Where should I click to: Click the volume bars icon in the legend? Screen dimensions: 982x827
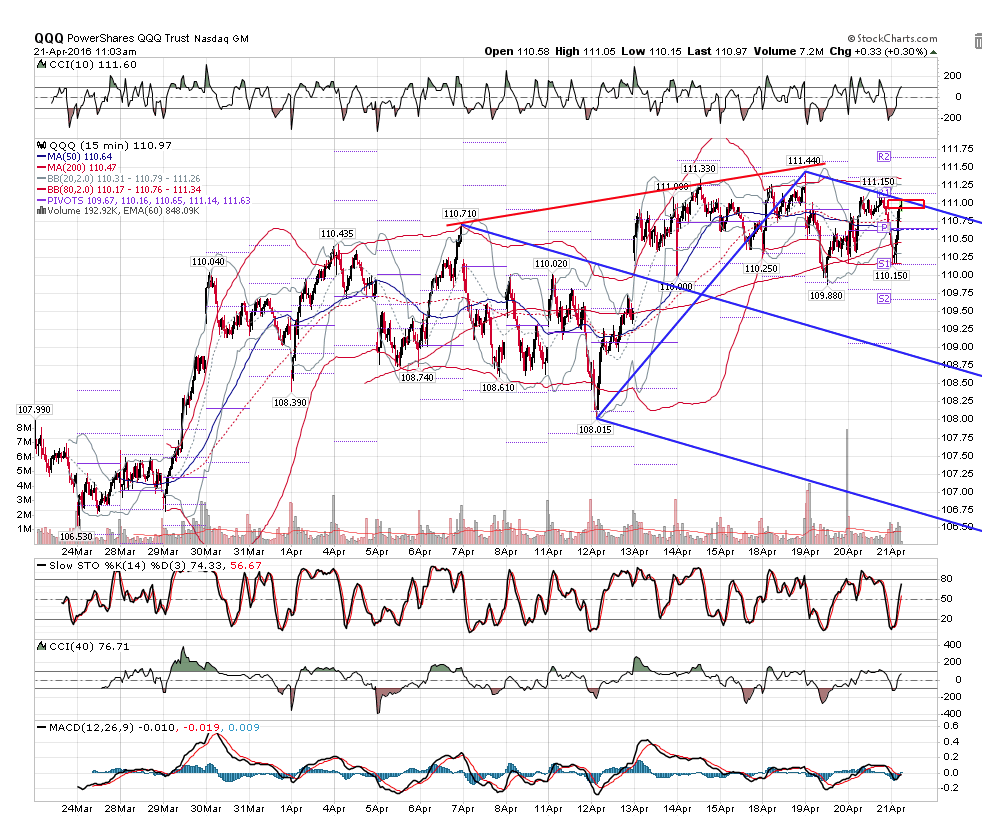(41, 211)
